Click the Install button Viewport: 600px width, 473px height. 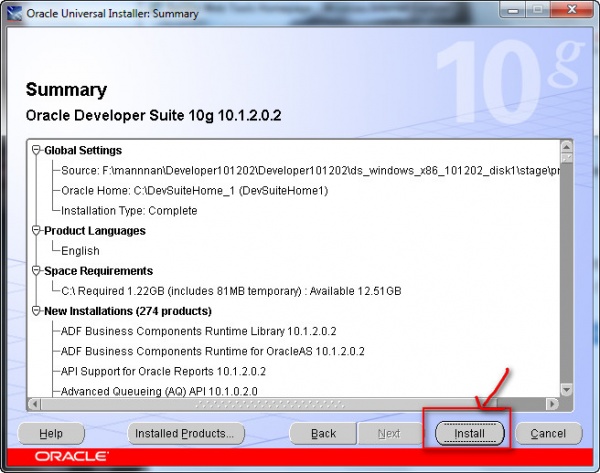click(x=470, y=433)
